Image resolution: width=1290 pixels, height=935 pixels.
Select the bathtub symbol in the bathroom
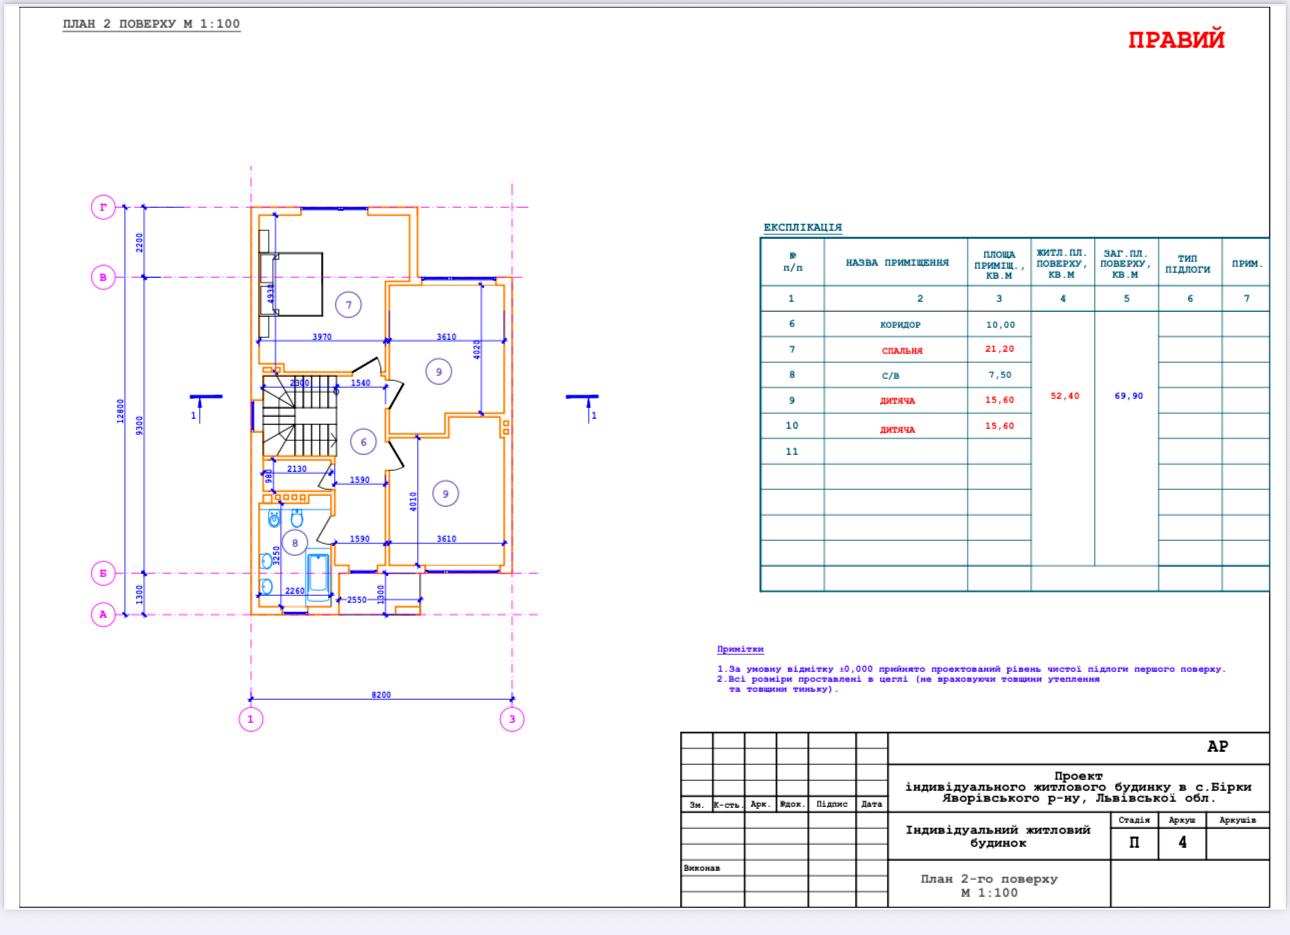pyautogui.click(x=319, y=576)
